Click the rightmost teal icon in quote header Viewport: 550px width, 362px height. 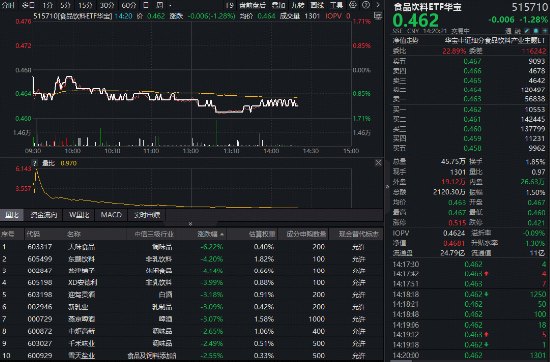pyautogui.click(x=544, y=31)
